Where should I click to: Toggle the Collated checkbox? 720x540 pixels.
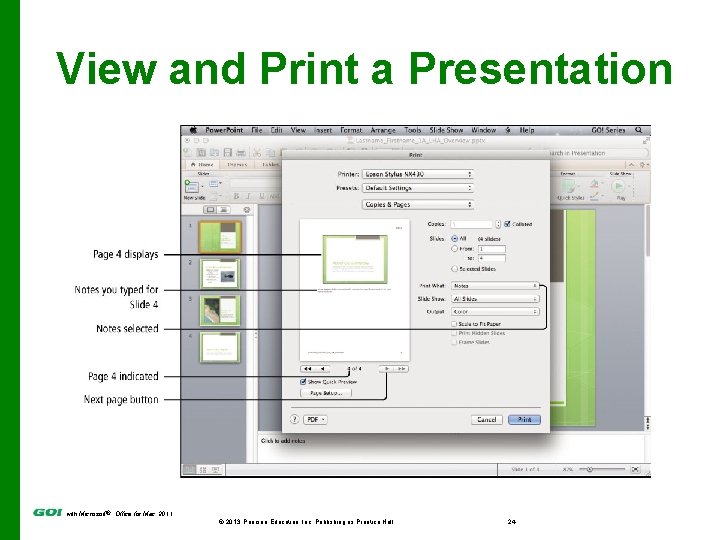coord(507,224)
